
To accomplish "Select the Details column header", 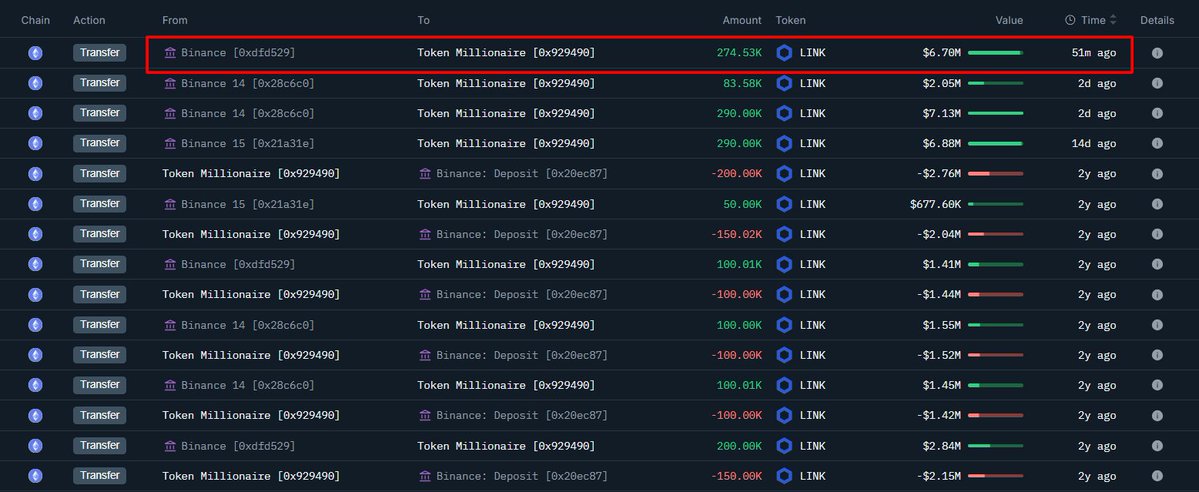I will tap(1157, 20).
